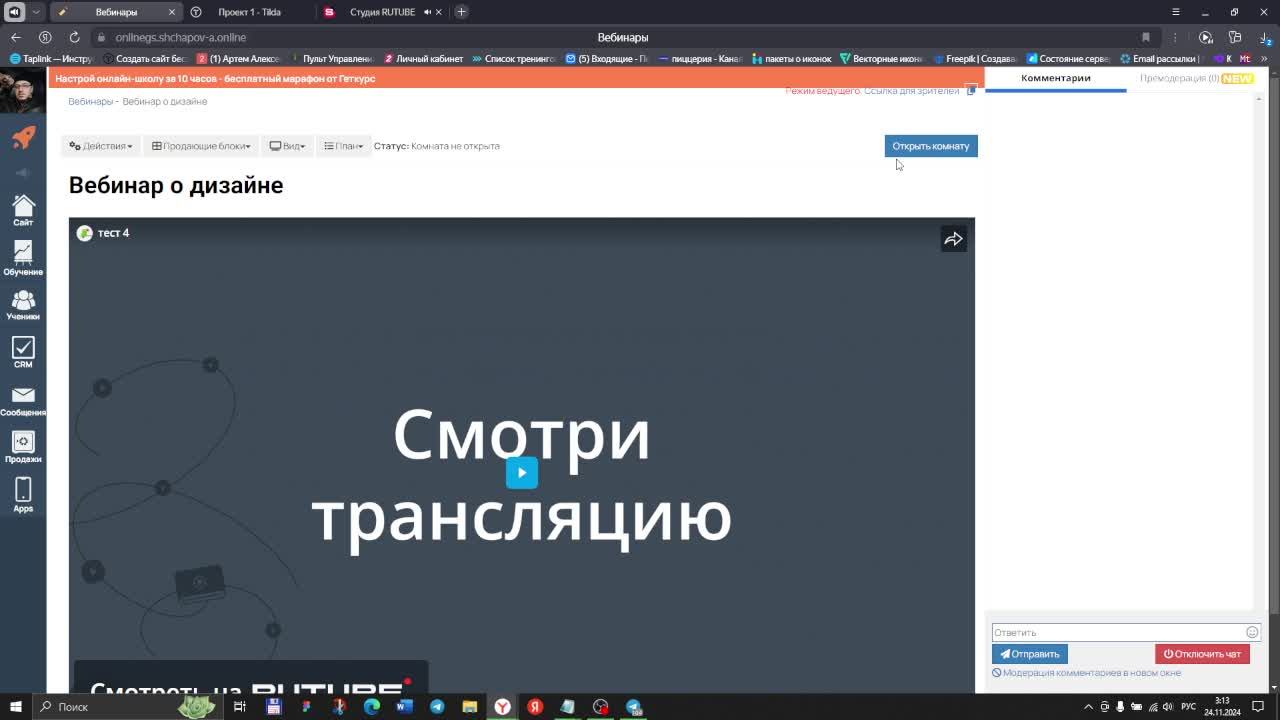Switch to the Вебинары browser tab

116,12
